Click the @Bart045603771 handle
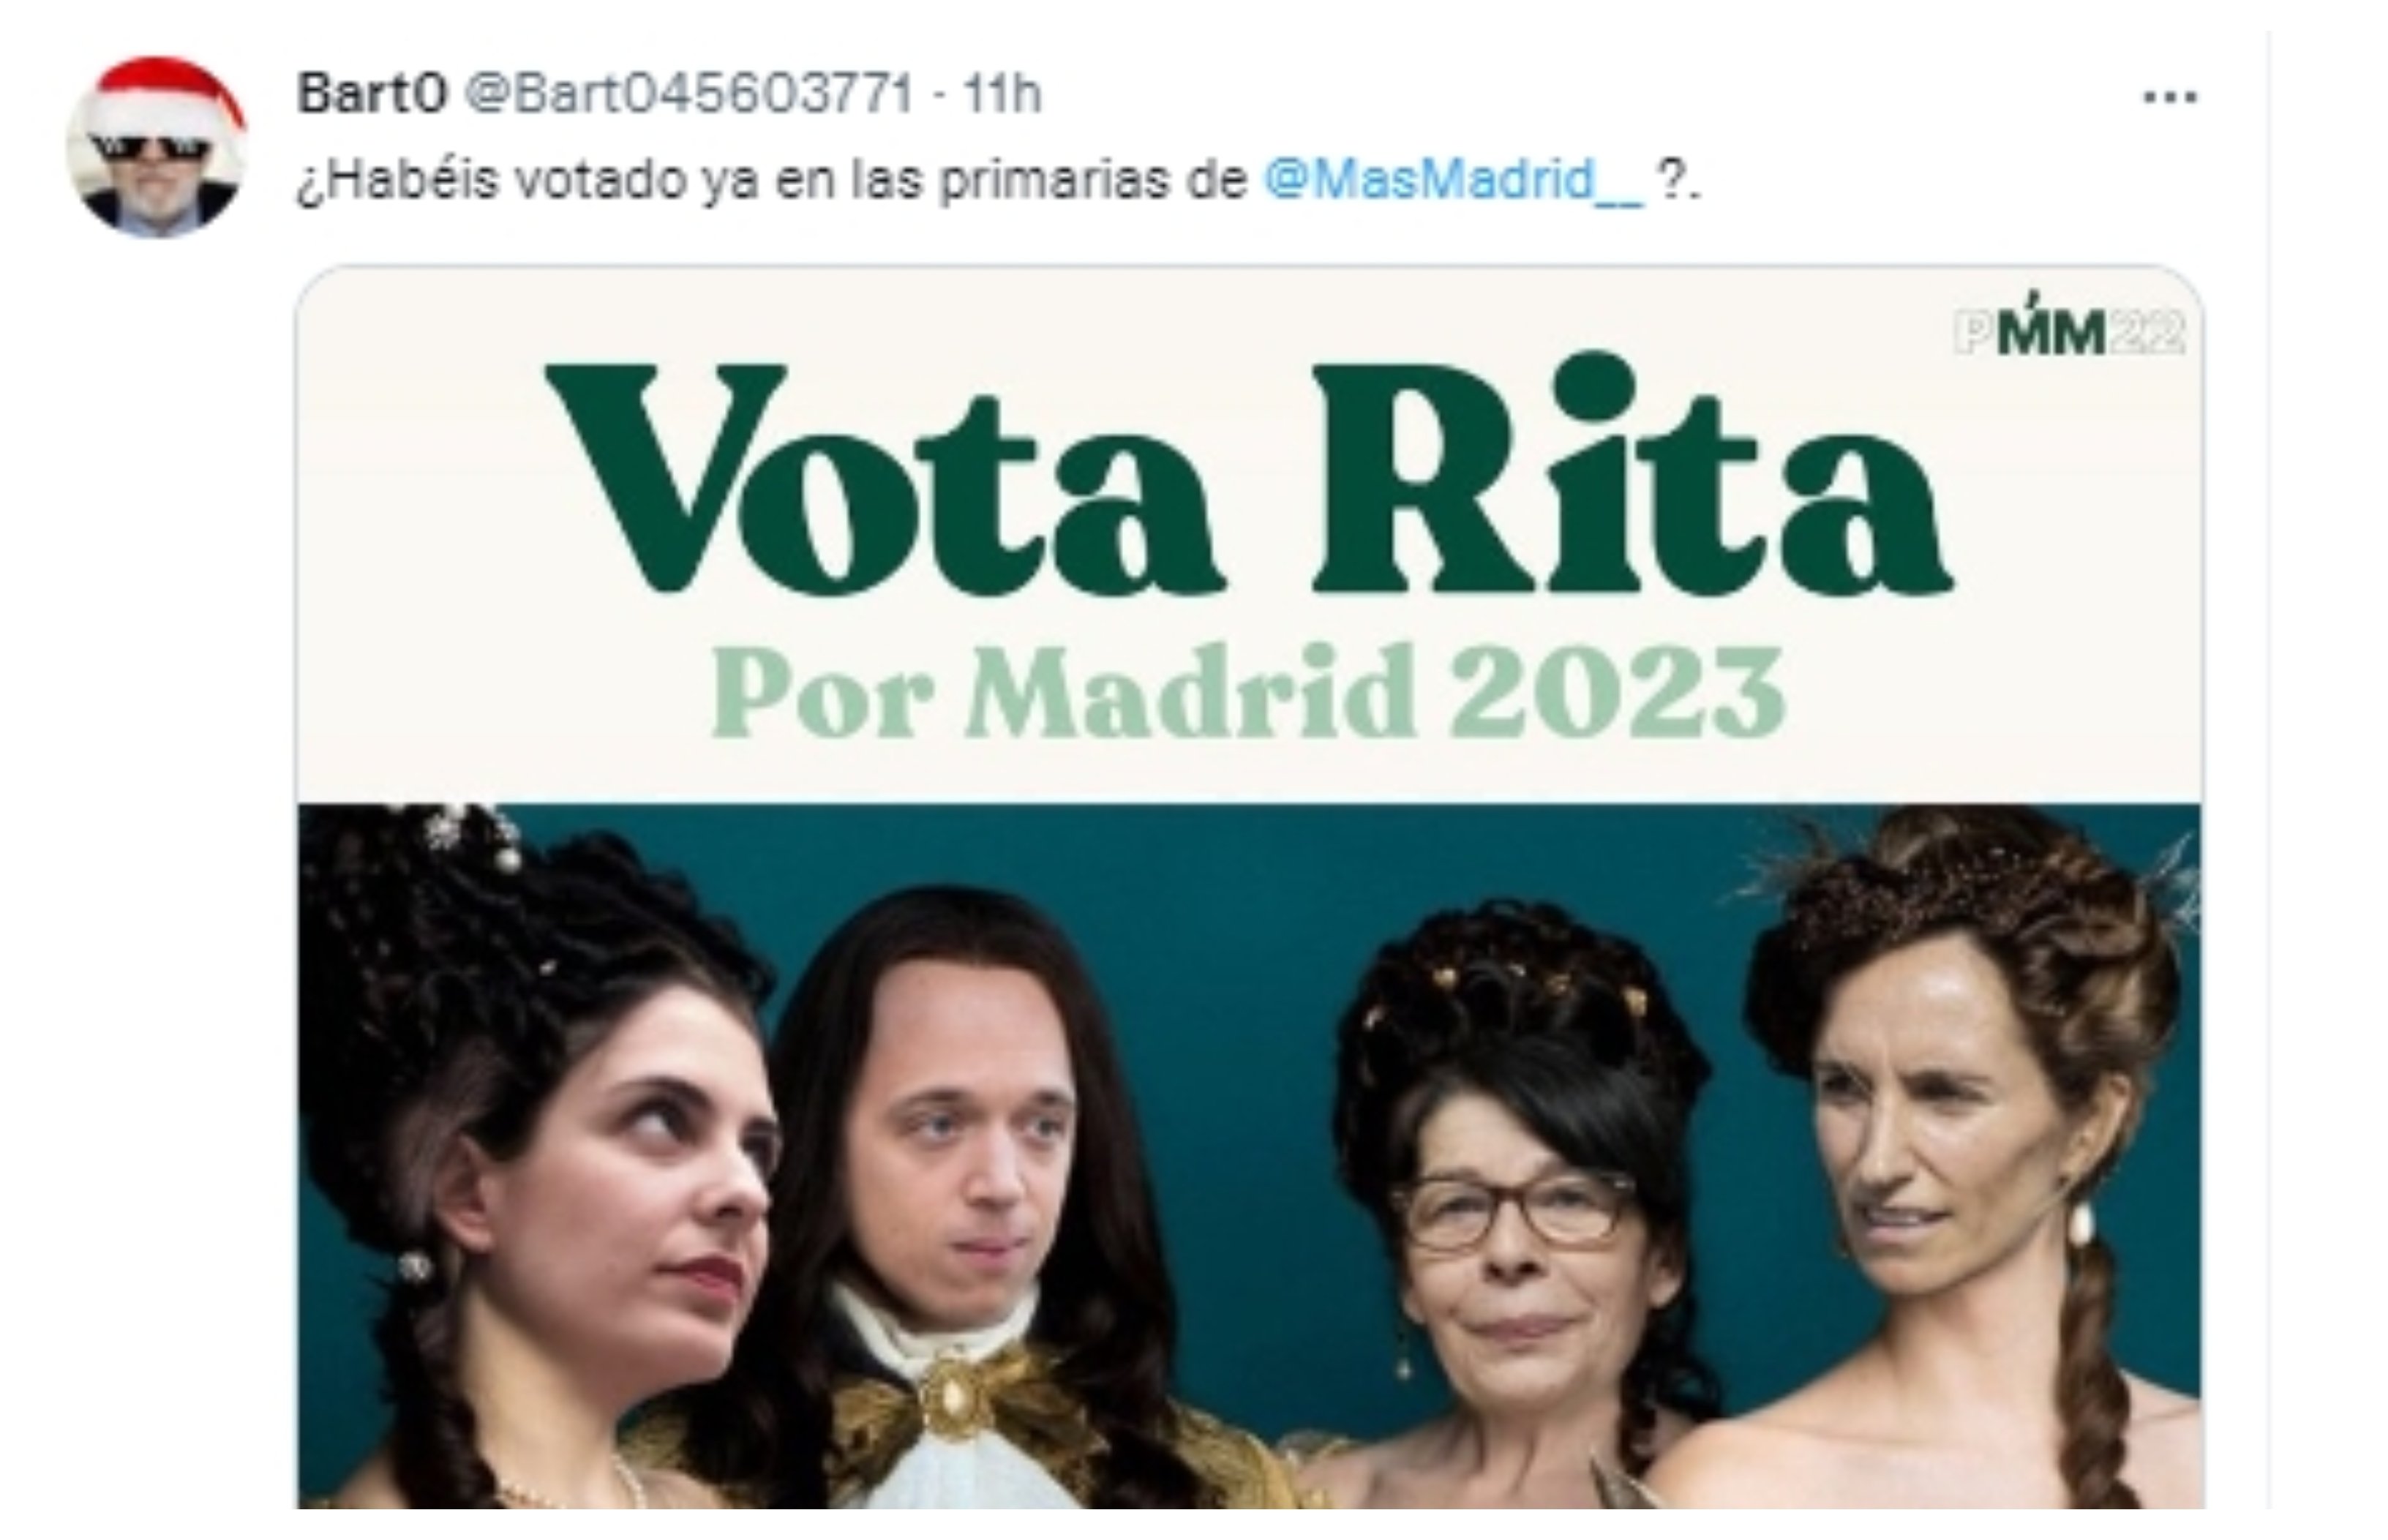Viewport: 2388px width, 1540px height. tap(689, 95)
